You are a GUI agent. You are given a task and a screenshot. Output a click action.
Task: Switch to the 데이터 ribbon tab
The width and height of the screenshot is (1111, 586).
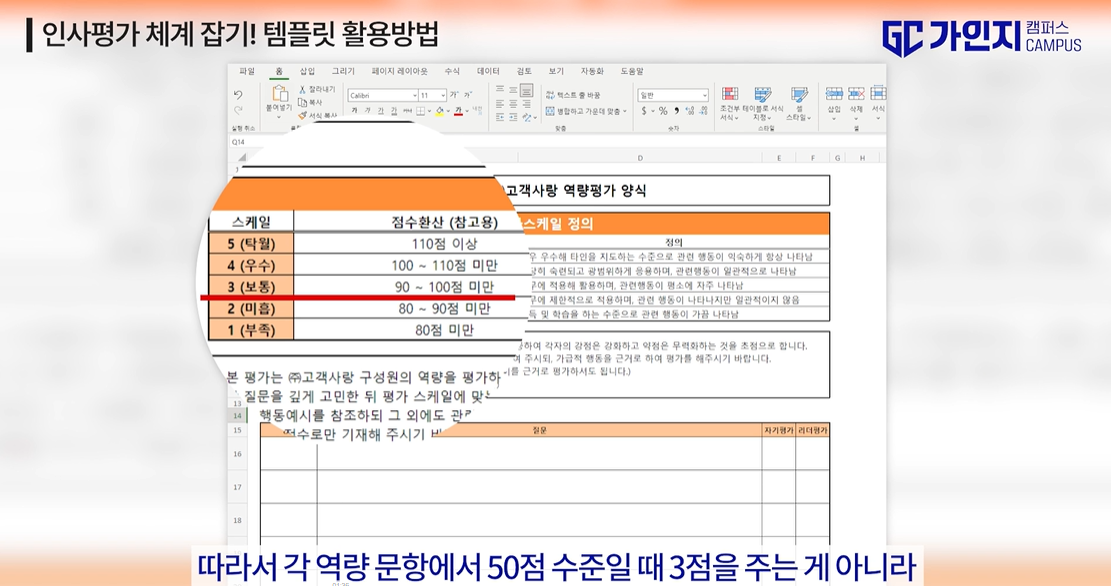click(488, 72)
